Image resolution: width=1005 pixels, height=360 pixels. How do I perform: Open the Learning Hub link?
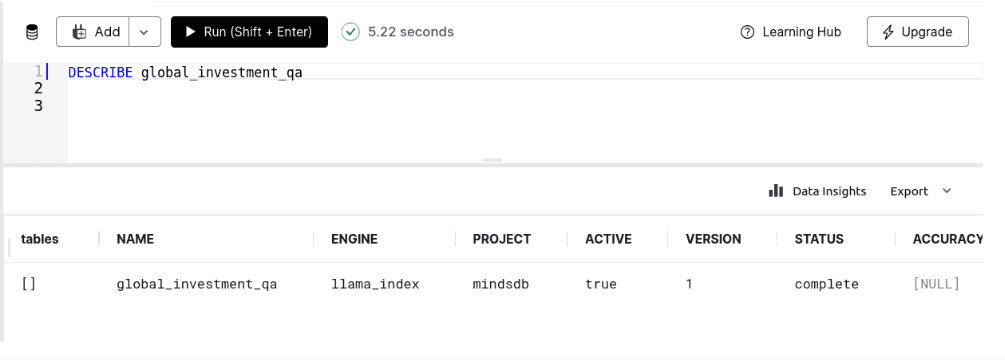pyautogui.click(x=790, y=32)
